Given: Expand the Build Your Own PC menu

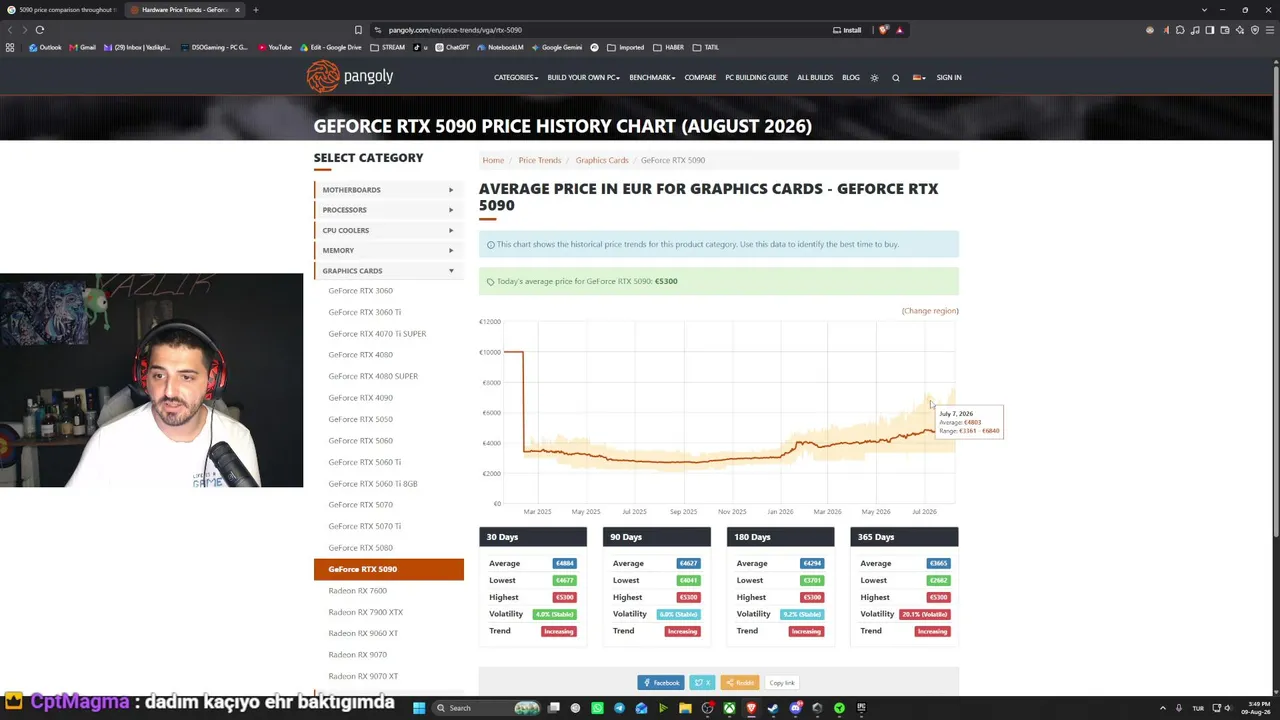Looking at the screenshot, I should 584,78.
